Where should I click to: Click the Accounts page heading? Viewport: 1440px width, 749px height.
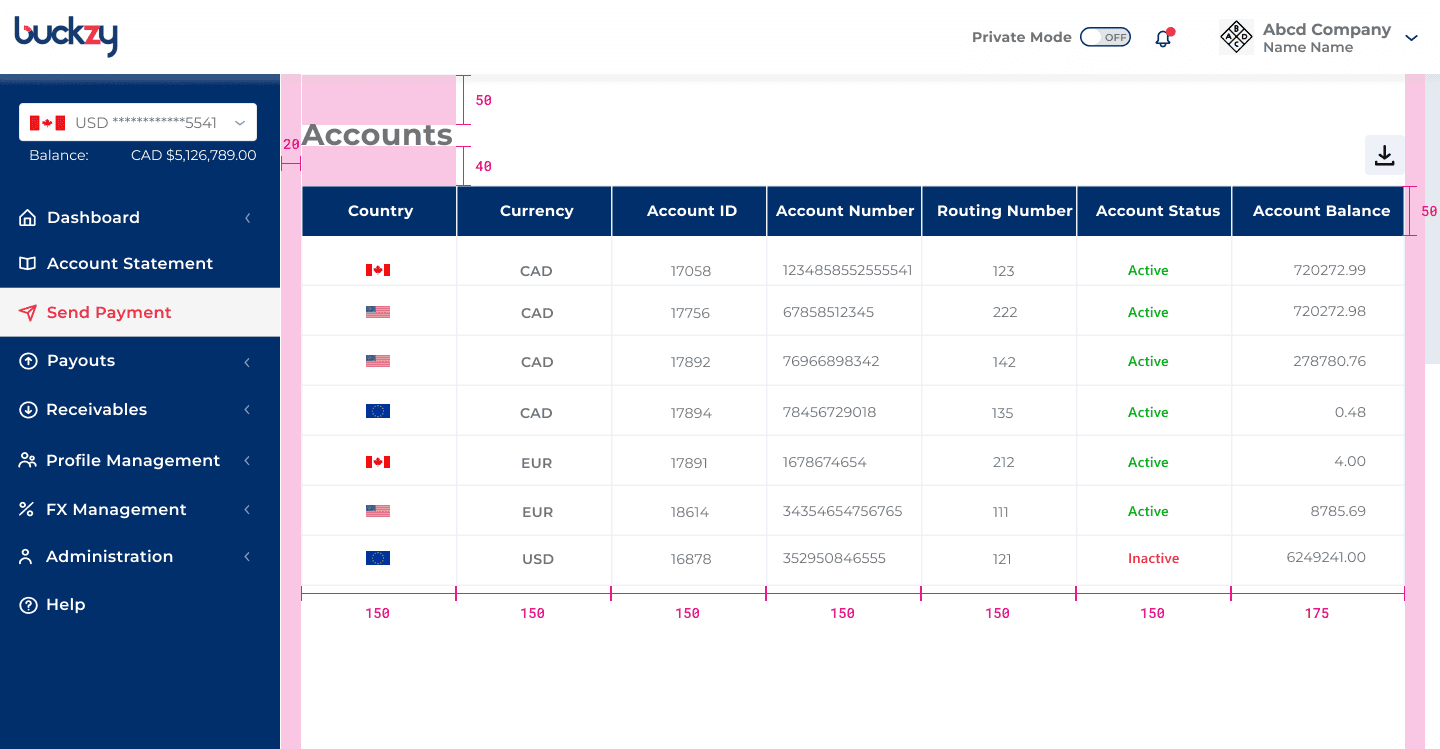pyautogui.click(x=377, y=135)
